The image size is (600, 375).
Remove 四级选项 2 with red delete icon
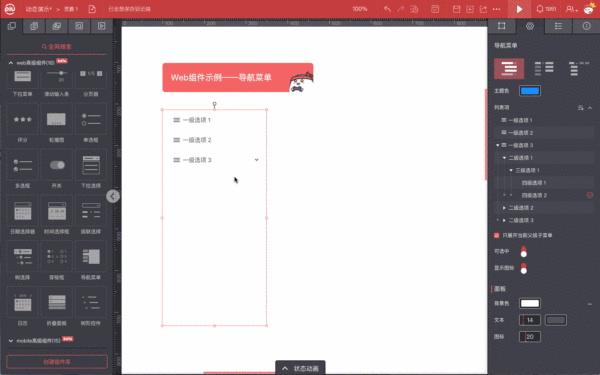coord(590,195)
